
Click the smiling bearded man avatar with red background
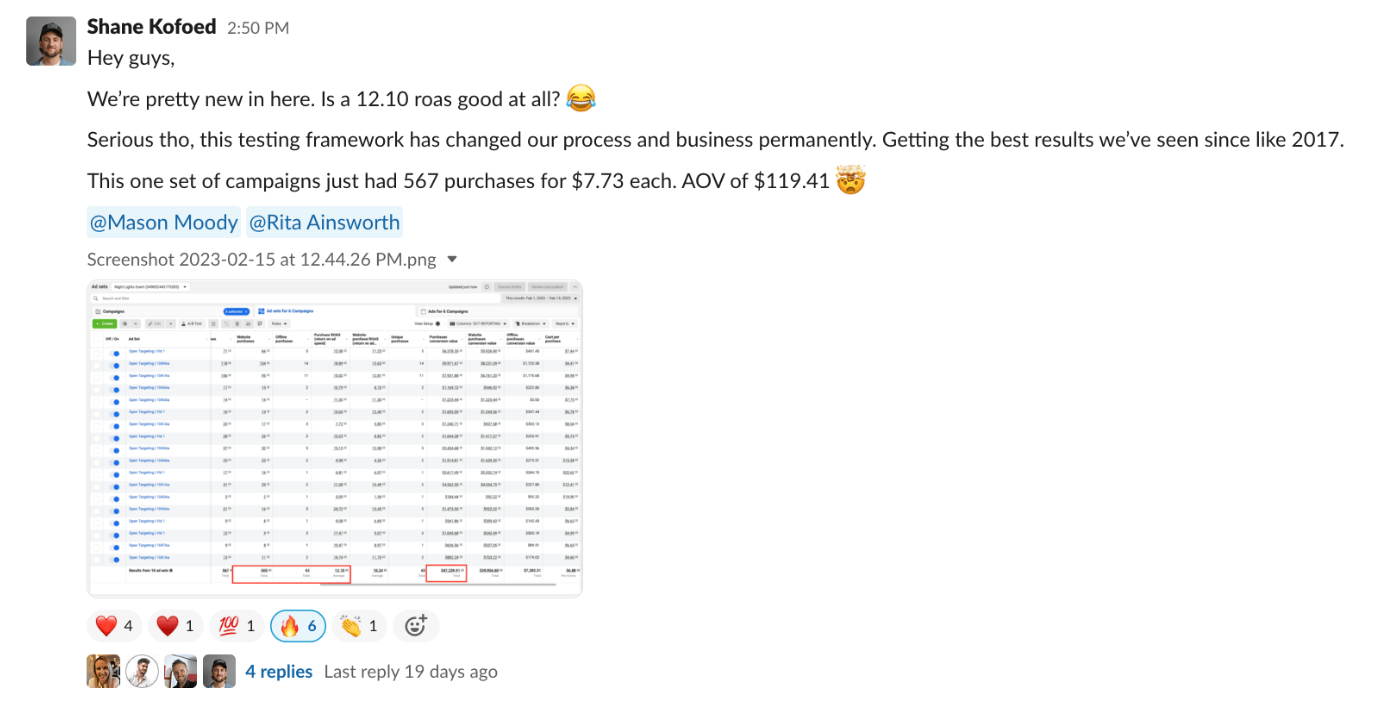(181, 671)
